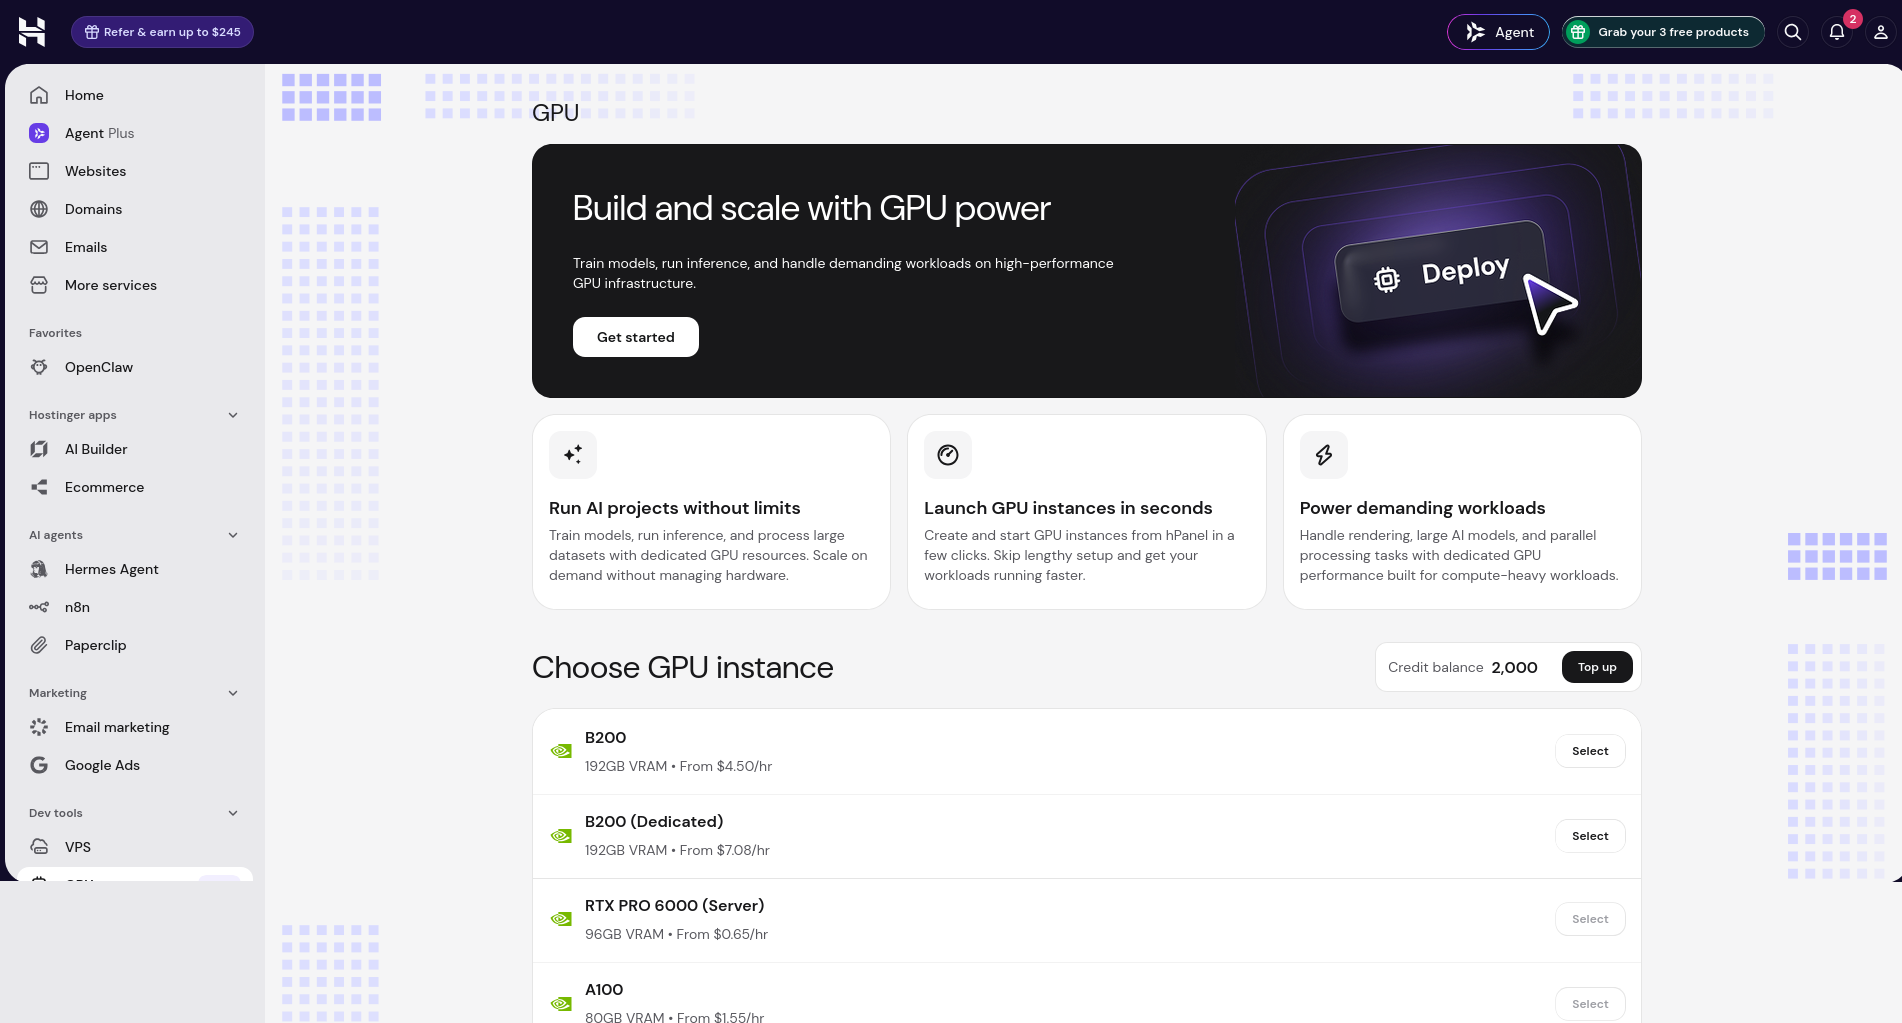Select the A100 GPU instance
This screenshot has width=1902, height=1023.
click(x=1590, y=1004)
